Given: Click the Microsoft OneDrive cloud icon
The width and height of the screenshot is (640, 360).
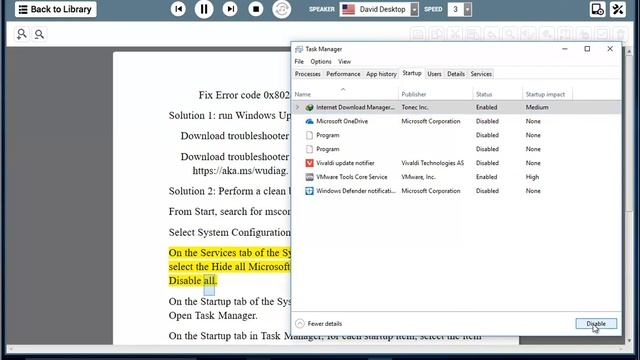Looking at the screenshot, I should point(309,121).
